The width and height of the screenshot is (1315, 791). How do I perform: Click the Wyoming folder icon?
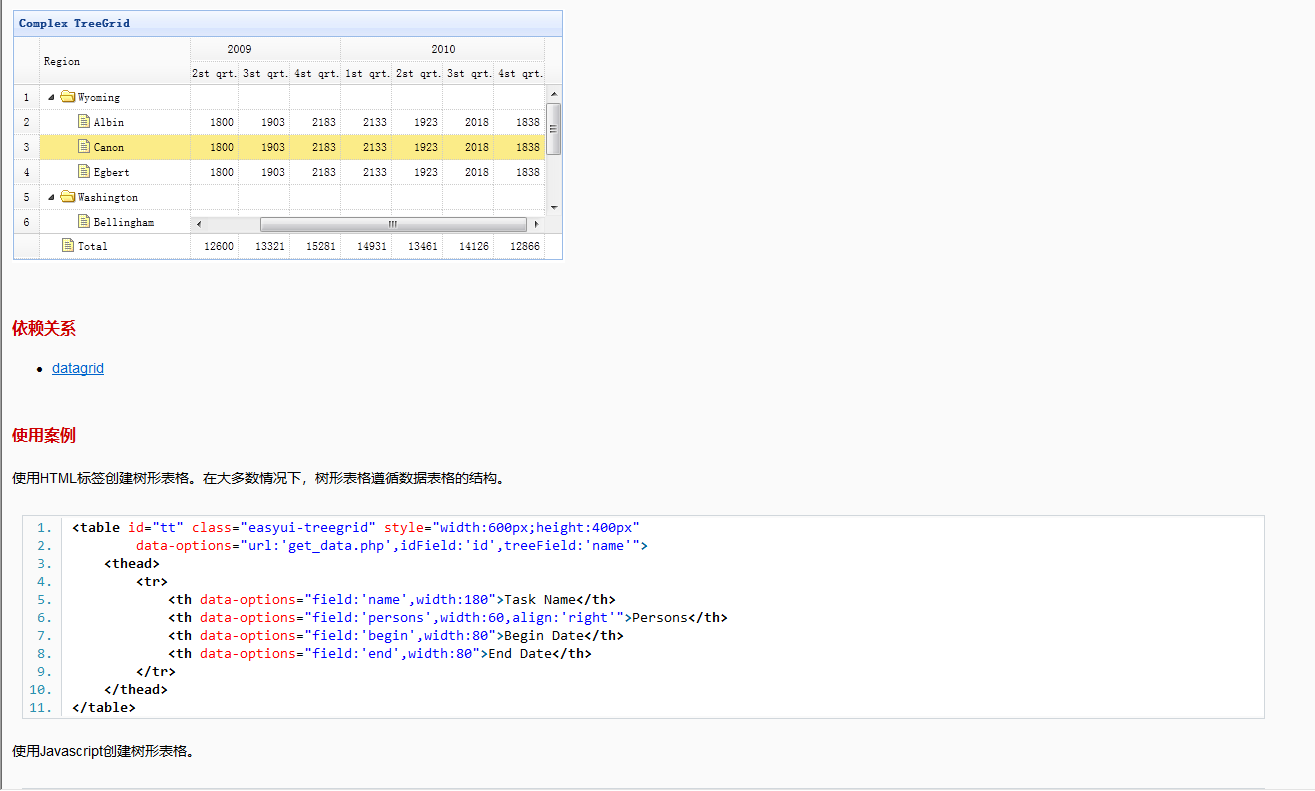tap(68, 97)
